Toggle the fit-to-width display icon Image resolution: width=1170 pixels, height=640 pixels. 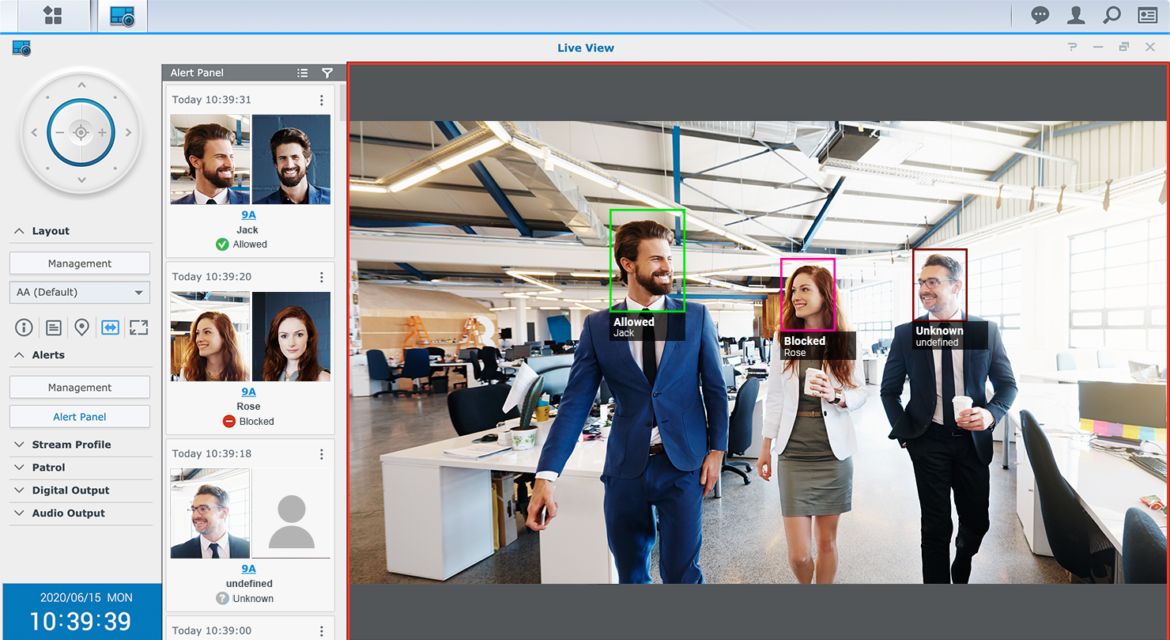pyautogui.click(x=110, y=327)
